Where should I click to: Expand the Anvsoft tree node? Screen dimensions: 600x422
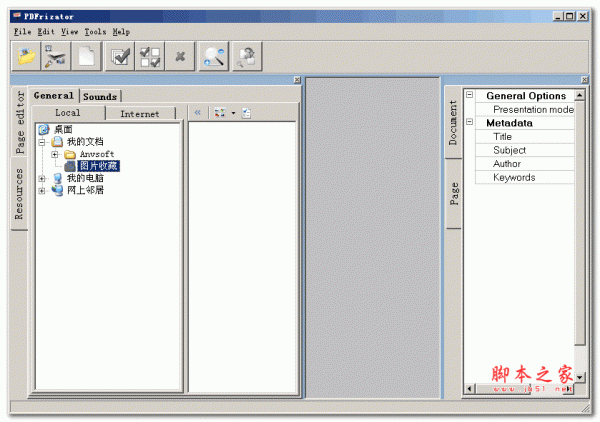click(x=54, y=155)
